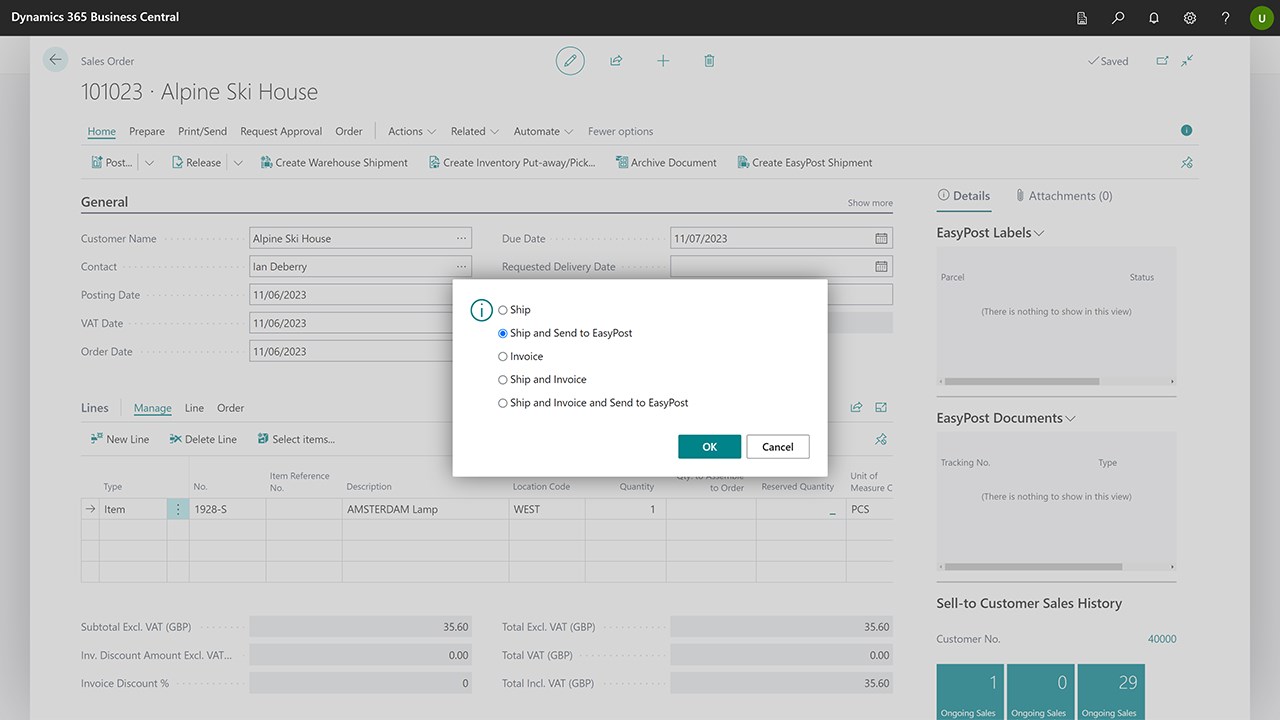The image size is (1280, 720).
Task: Select Ship and Invoice and Send to EasyPost
Action: [503, 403]
